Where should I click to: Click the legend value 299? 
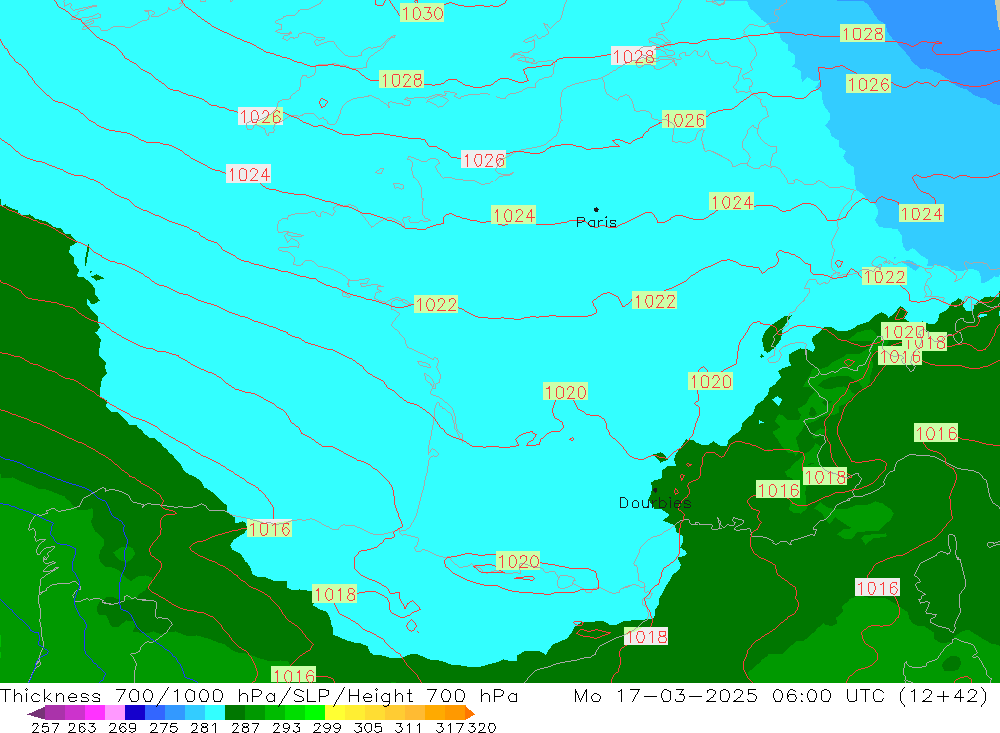coord(327,727)
